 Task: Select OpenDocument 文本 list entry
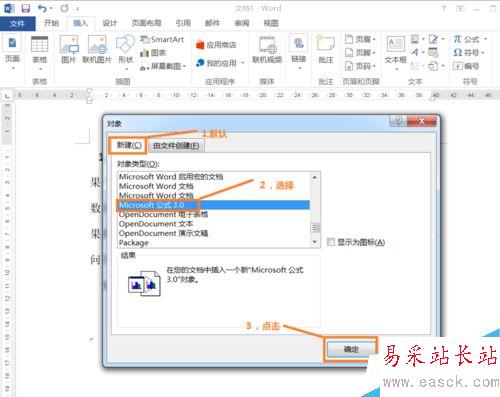point(214,224)
